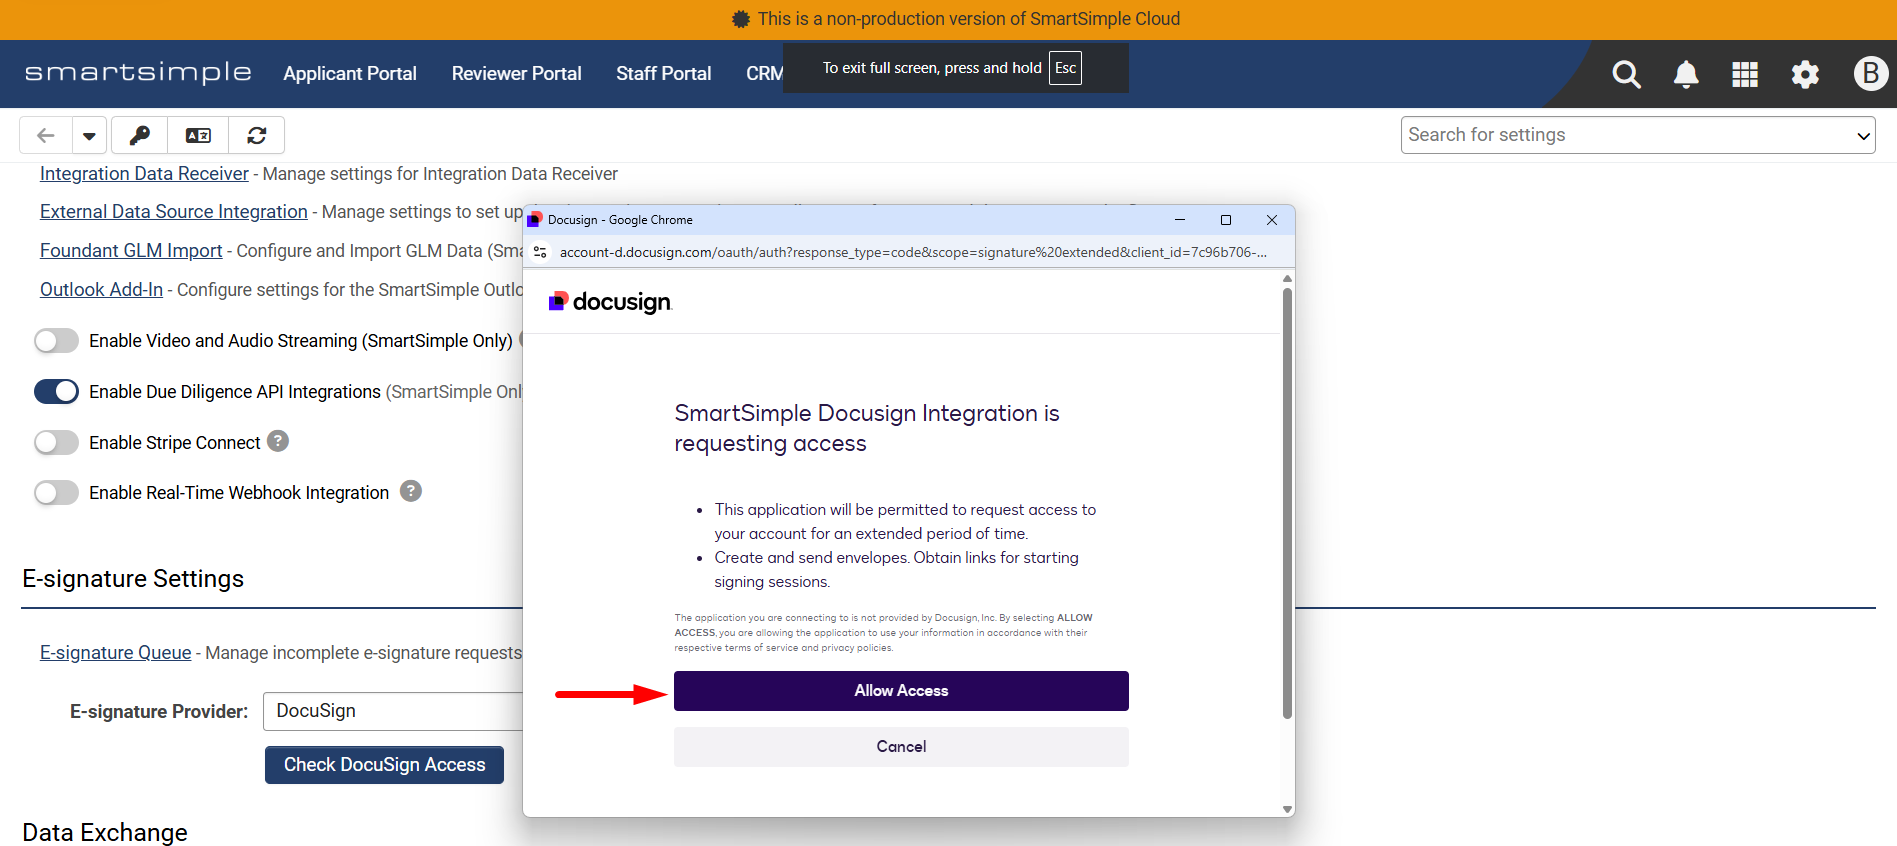Open the Foundant GLM Import link
The image size is (1897, 846).
point(131,251)
